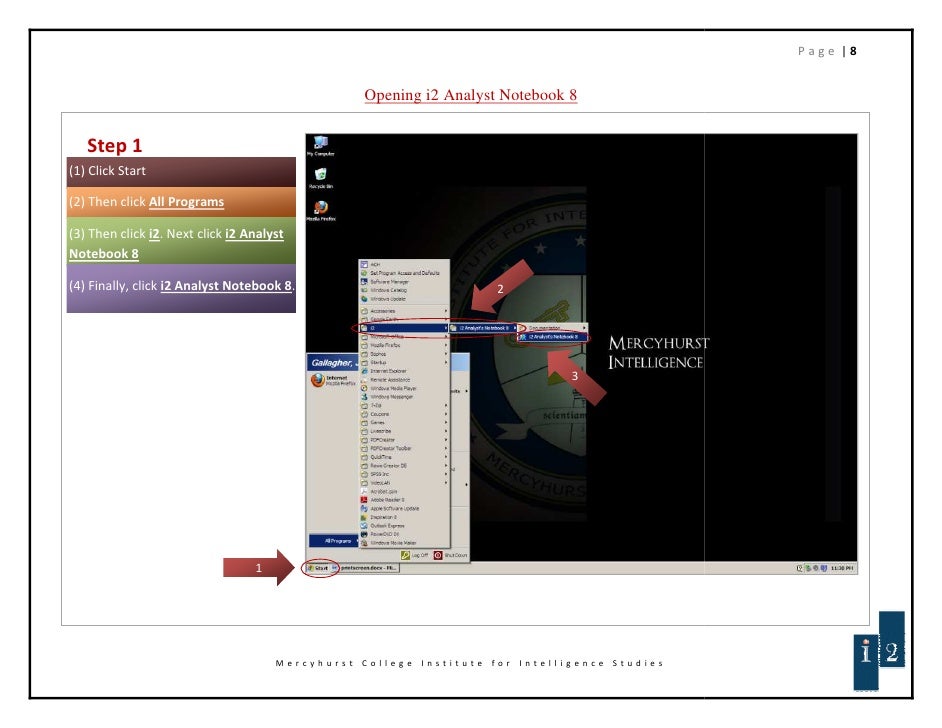Open Set Program Access and Defaults
Image resolution: width=942 pixels, height=728 pixels.
tap(404, 273)
